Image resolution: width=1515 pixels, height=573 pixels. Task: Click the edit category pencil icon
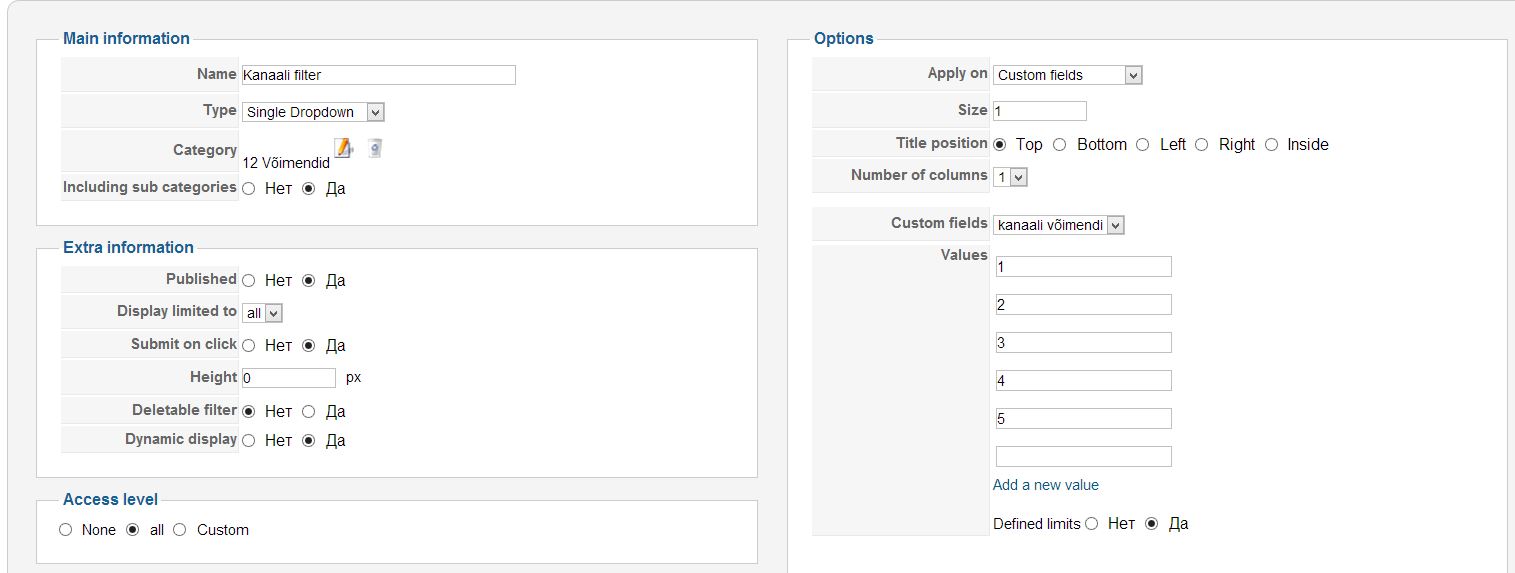click(x=343, y=148)
